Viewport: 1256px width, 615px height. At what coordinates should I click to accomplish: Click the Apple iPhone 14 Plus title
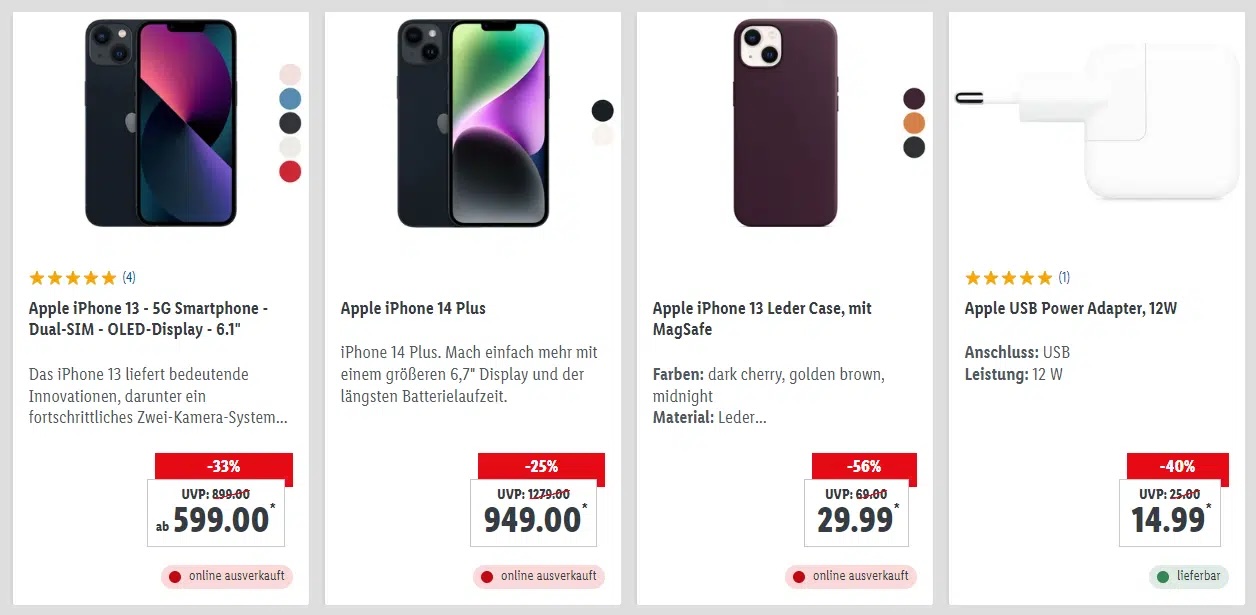pos(413,308)
